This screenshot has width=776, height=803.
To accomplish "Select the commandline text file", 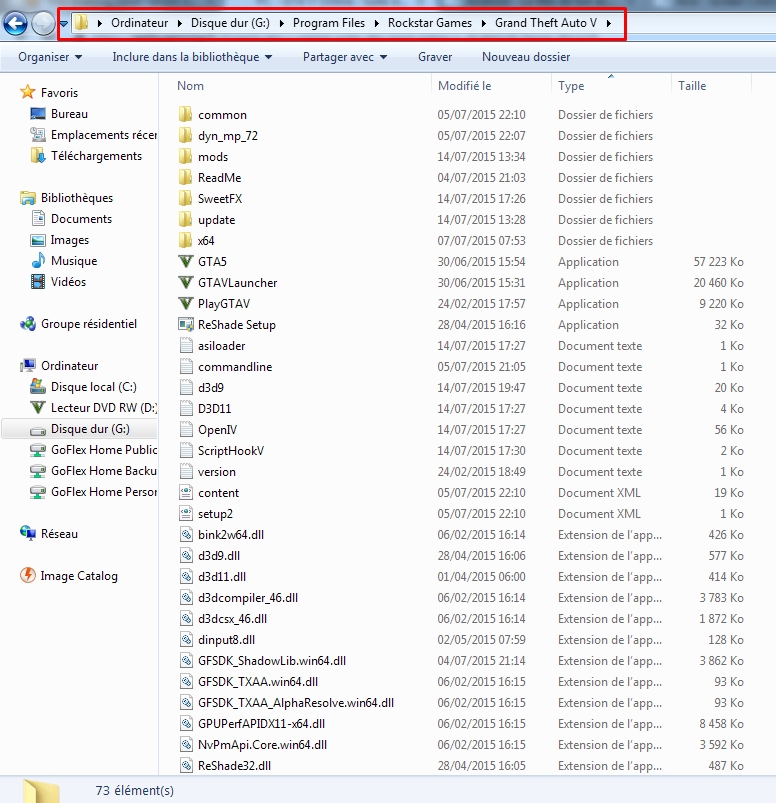I will tap(235, 367).
